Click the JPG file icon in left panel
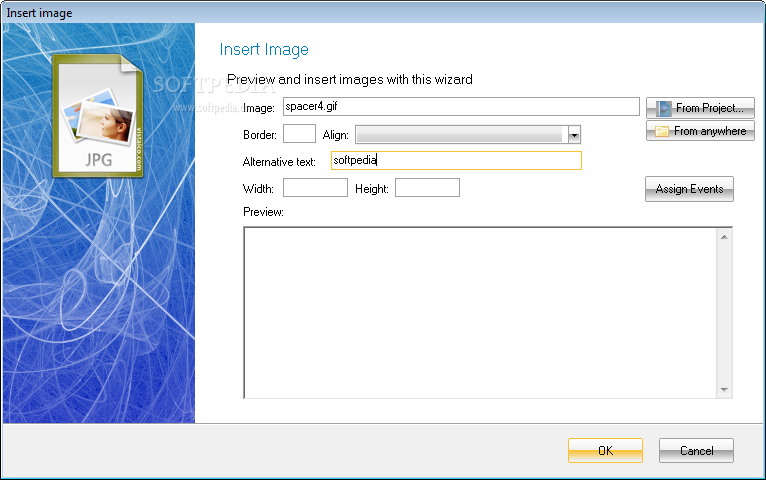Screen dimensions: 766x480 coord(97,115)
